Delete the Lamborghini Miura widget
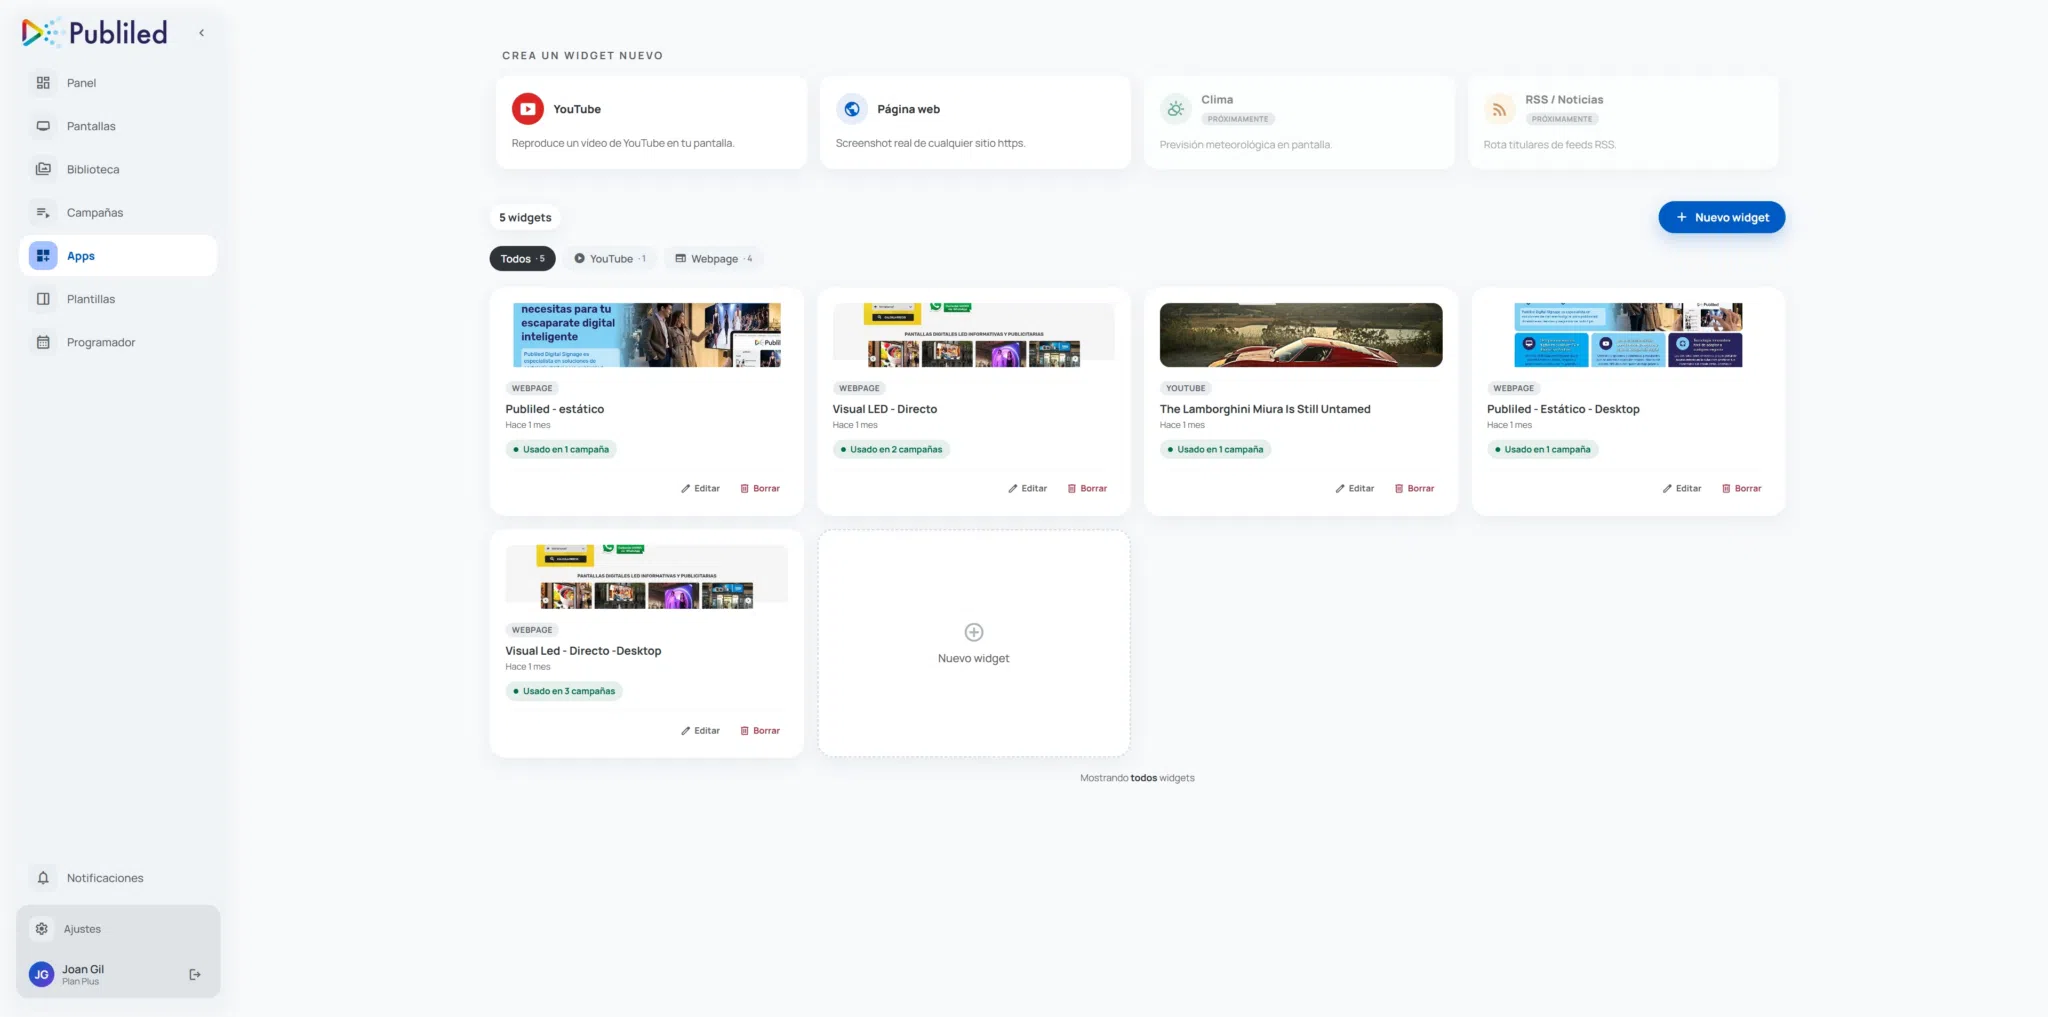2048x1017 pixels. pos(1414,489)
